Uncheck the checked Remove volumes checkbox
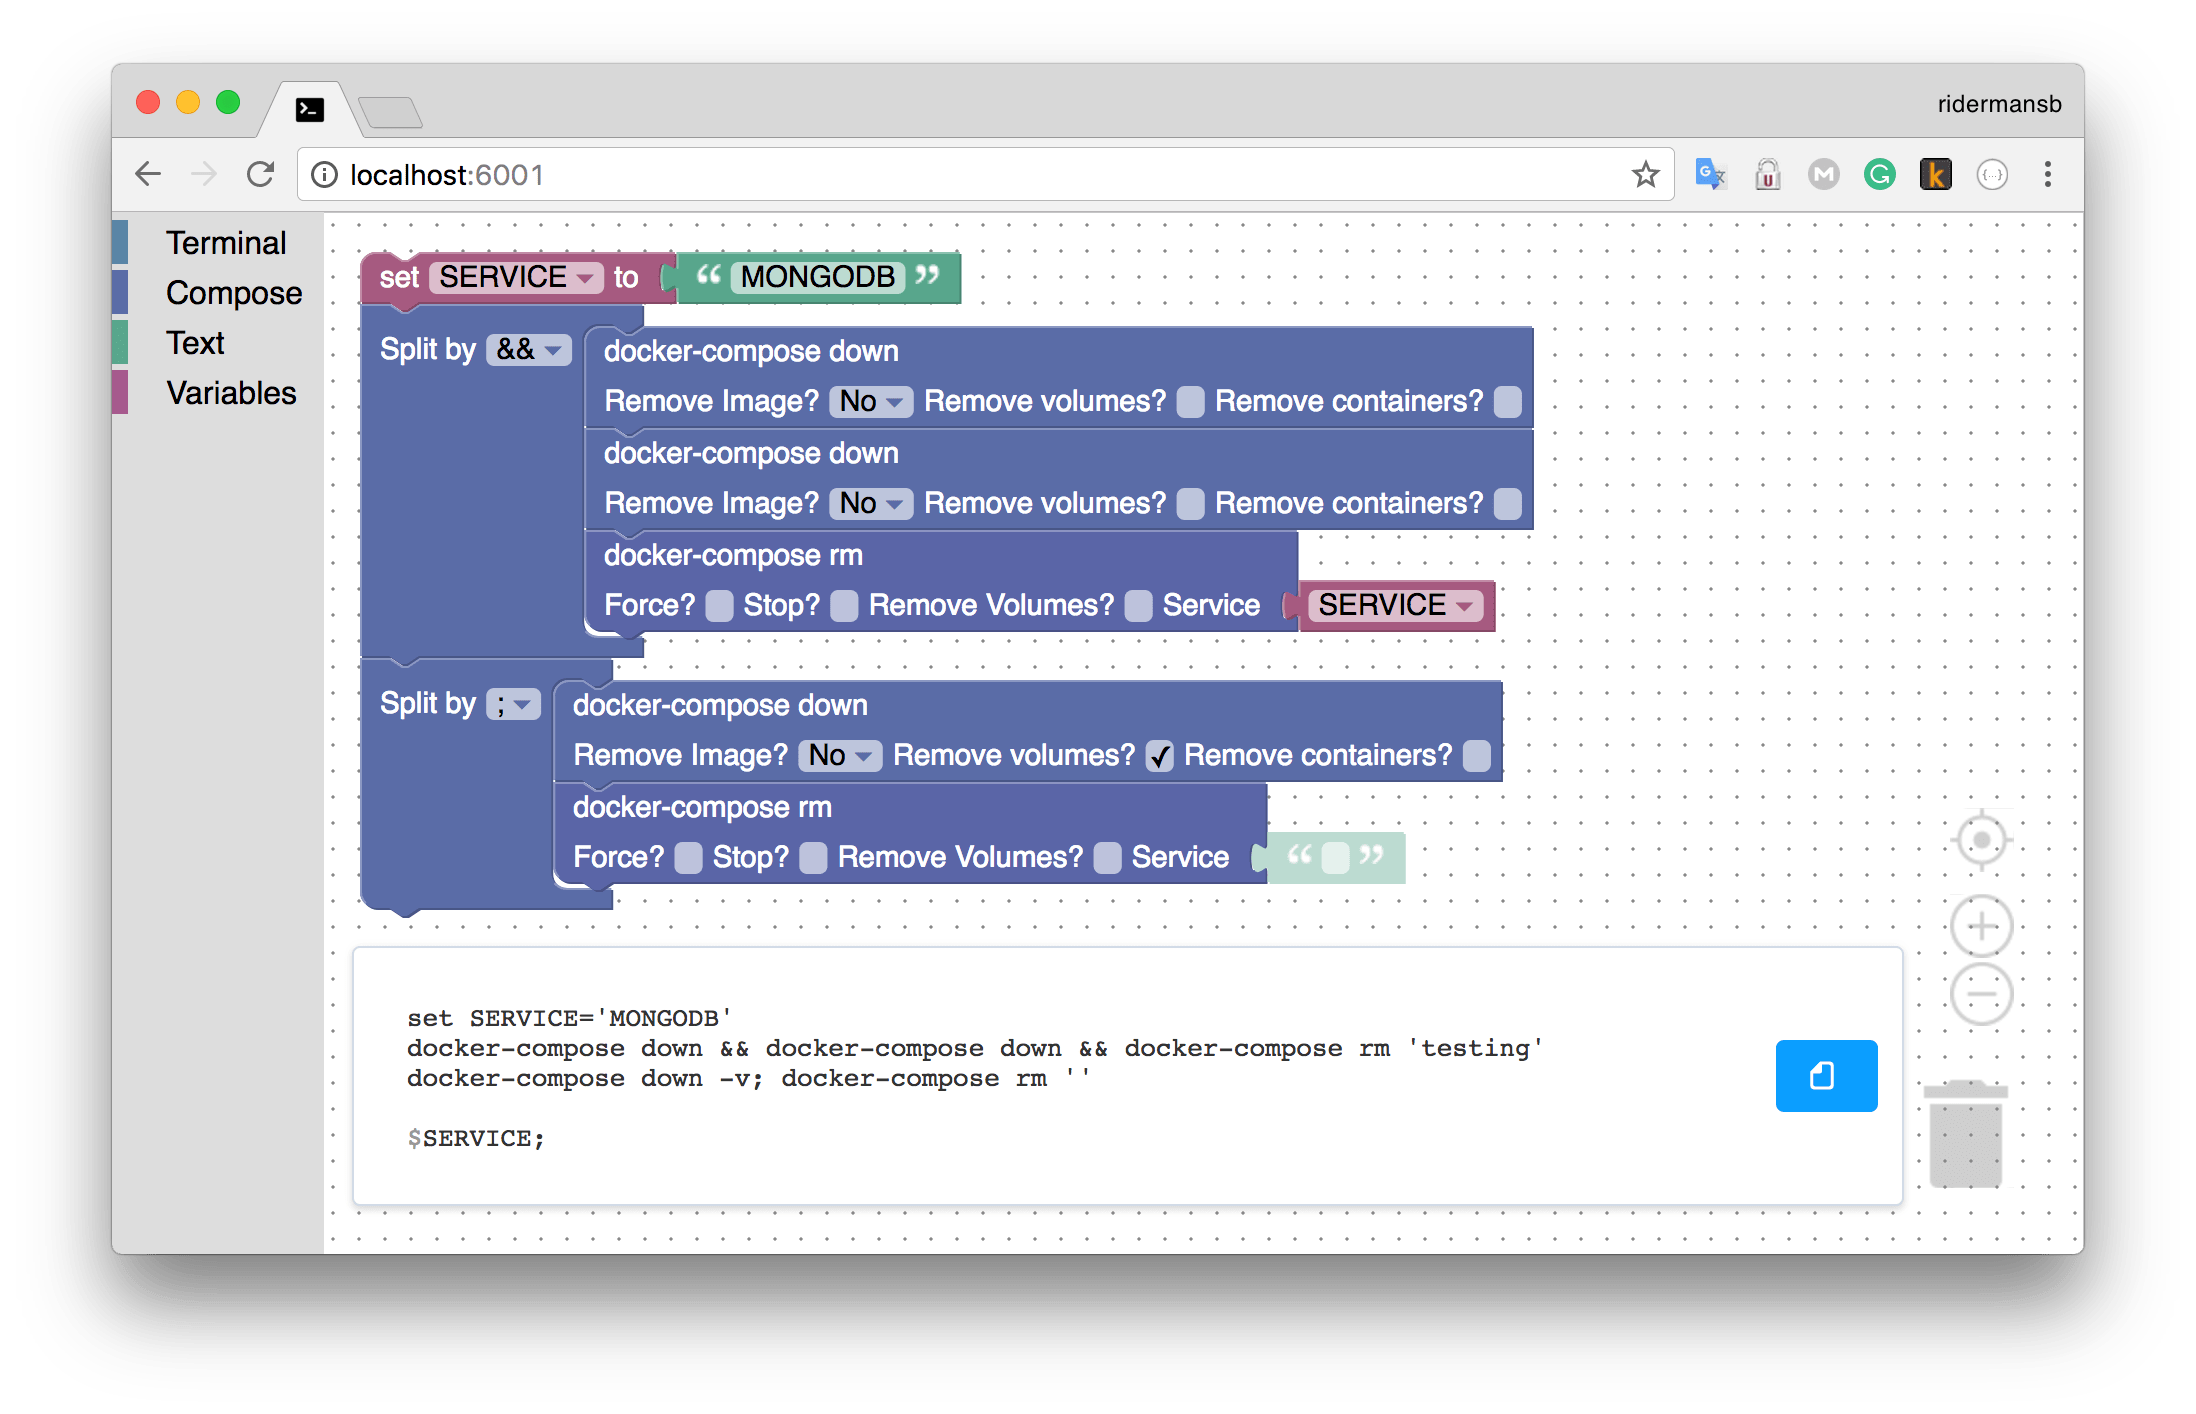Viewport: 2196px width, 1414px height. (1160, 756)
